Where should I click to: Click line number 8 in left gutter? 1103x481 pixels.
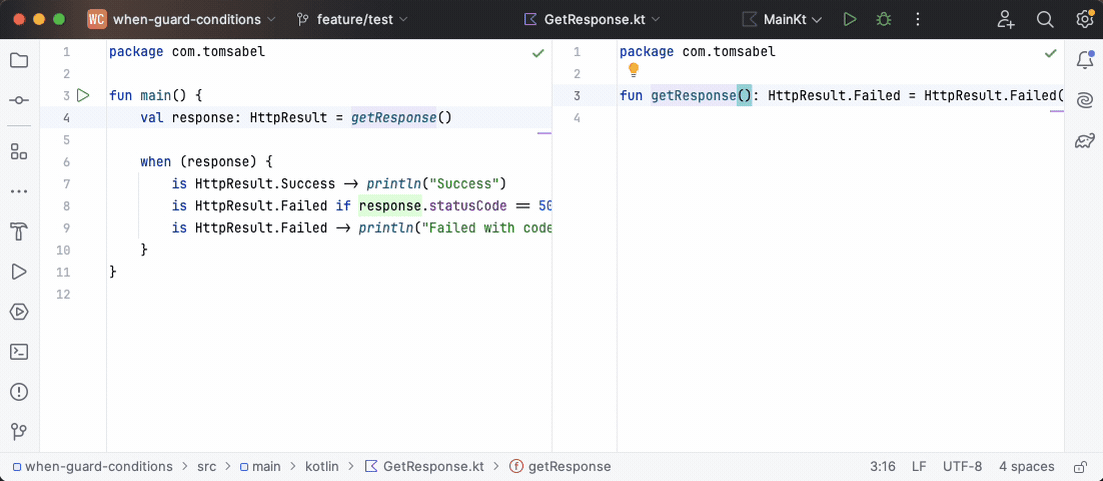coord(66,206)
